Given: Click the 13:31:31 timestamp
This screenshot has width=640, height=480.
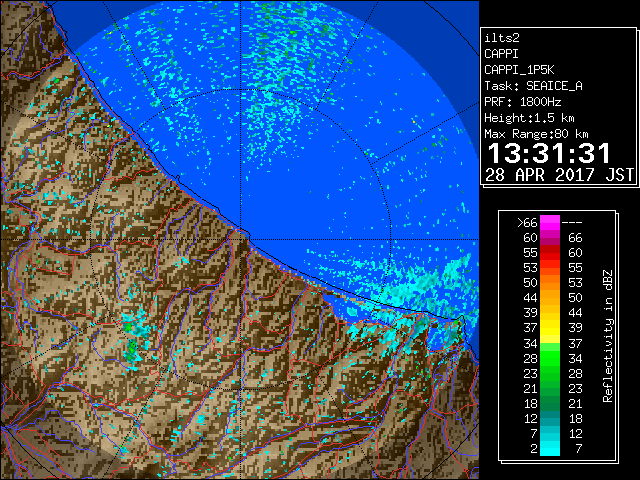Looking at the screenshot, I should pos(549,153).
